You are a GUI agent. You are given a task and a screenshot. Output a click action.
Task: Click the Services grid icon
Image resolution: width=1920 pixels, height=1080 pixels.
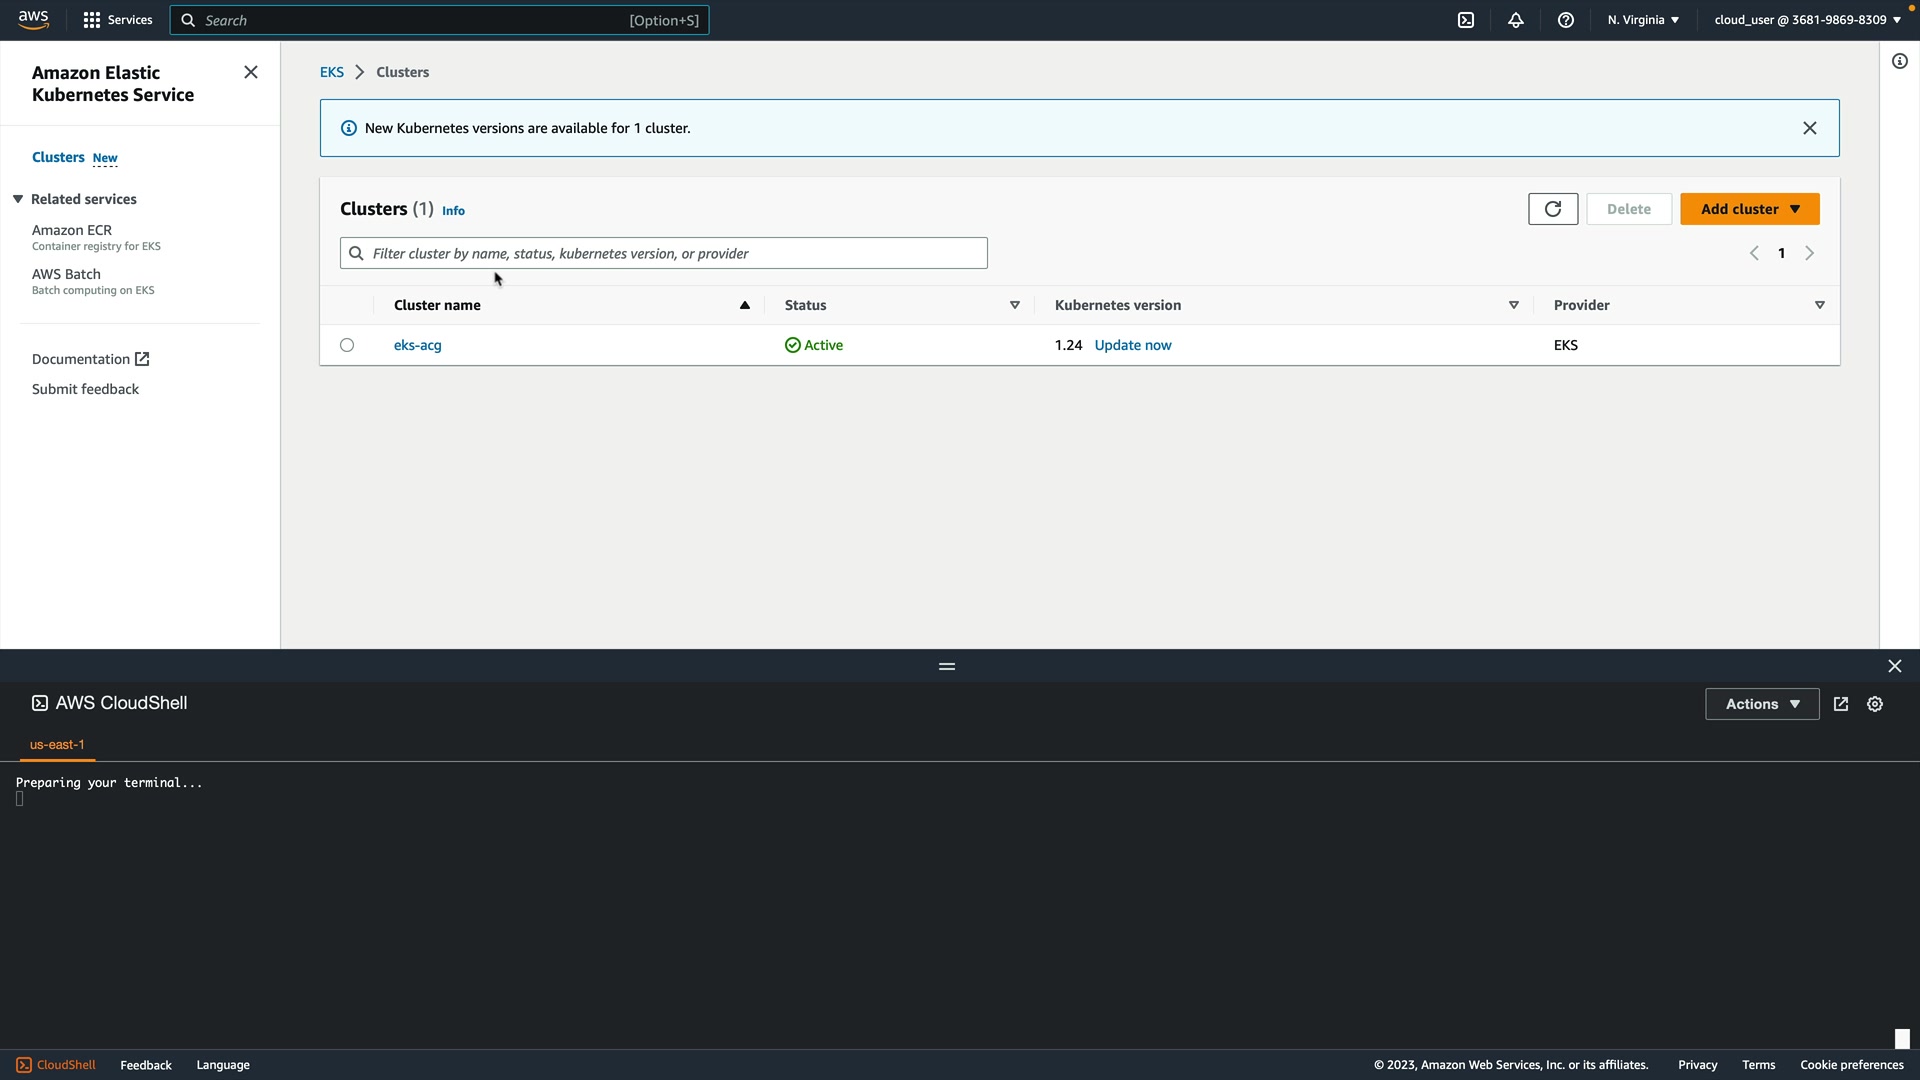click(92, 20)
